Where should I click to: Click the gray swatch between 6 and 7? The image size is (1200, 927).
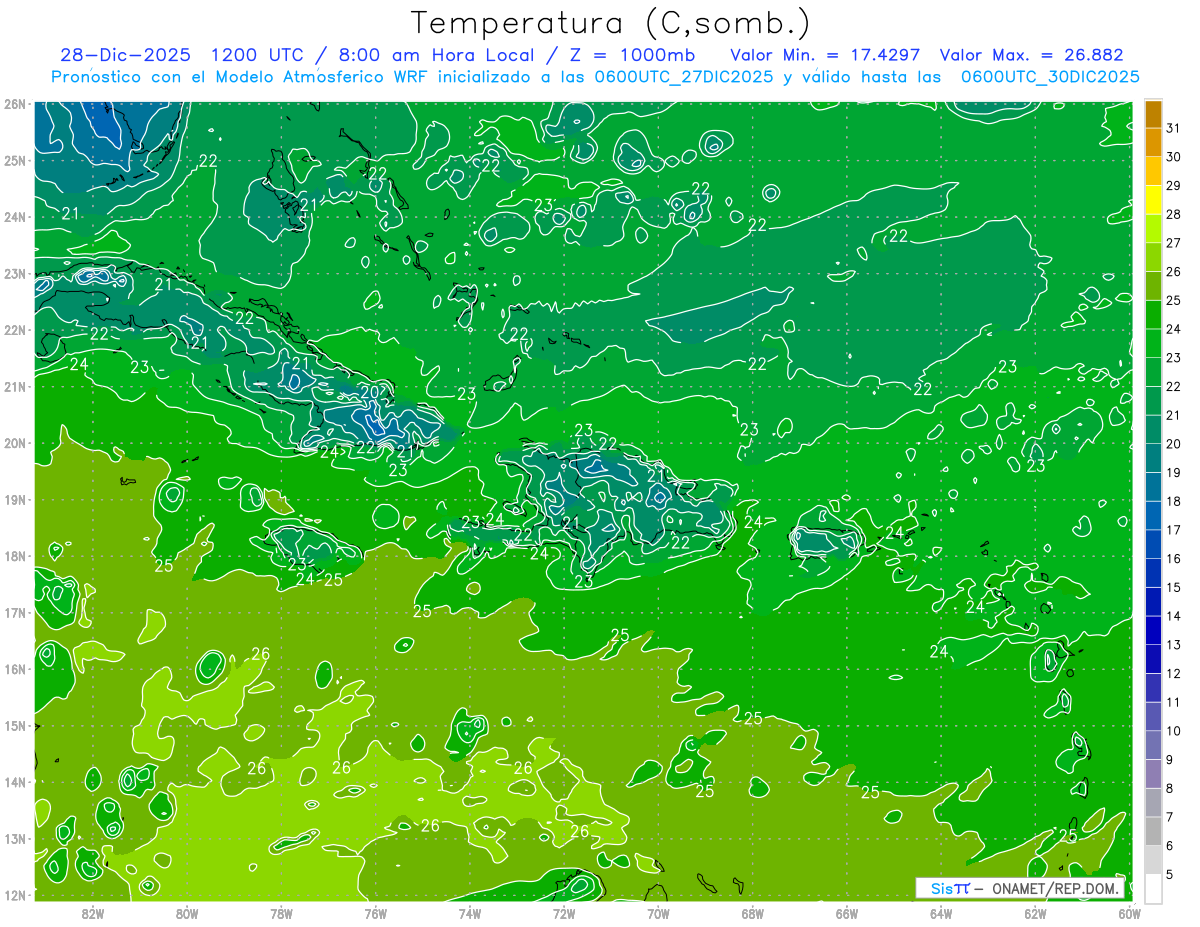tap(1153, 831)
